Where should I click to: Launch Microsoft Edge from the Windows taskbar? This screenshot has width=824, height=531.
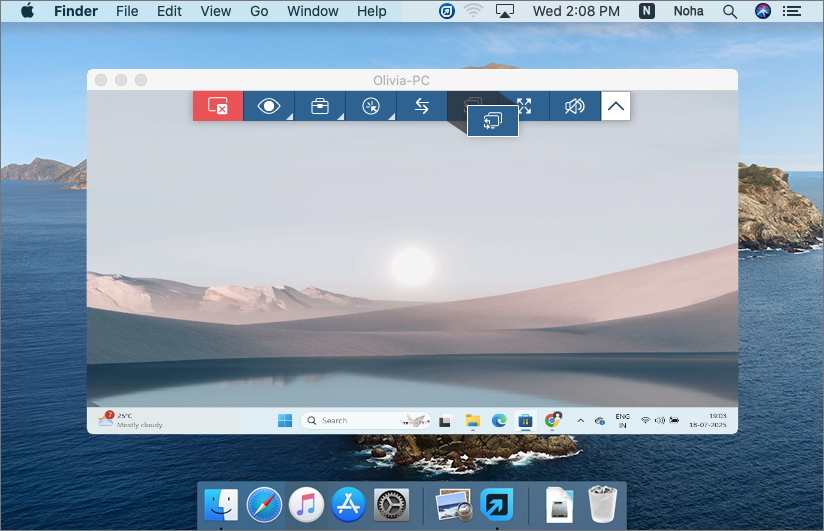coord(499,421)
